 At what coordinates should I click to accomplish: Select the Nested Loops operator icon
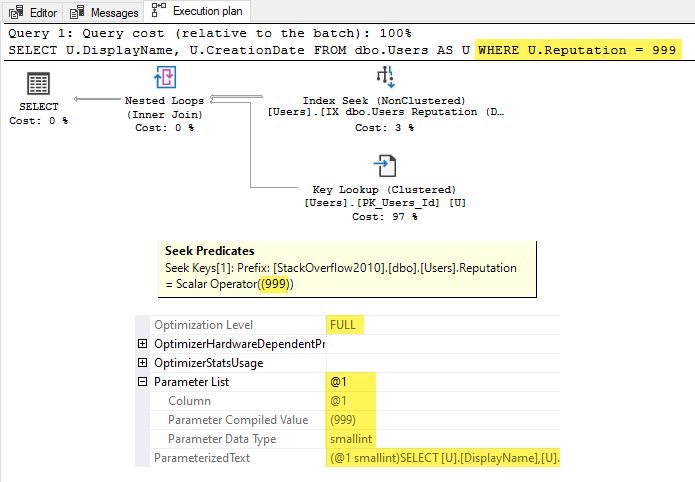(x=165, y=77)
